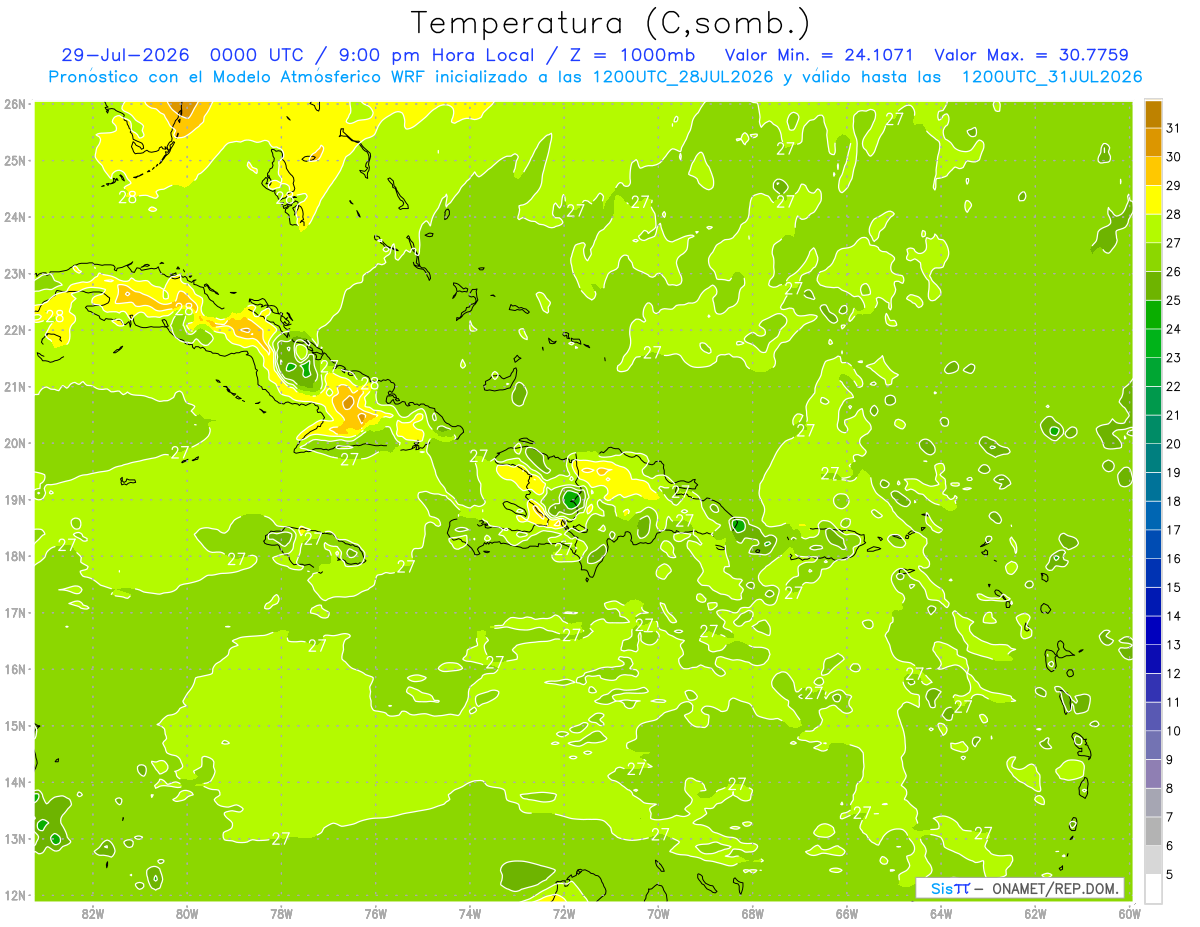Click the 26N latitude label
1200x927 pixels.
pyautogui.click(x=14, y=104)
